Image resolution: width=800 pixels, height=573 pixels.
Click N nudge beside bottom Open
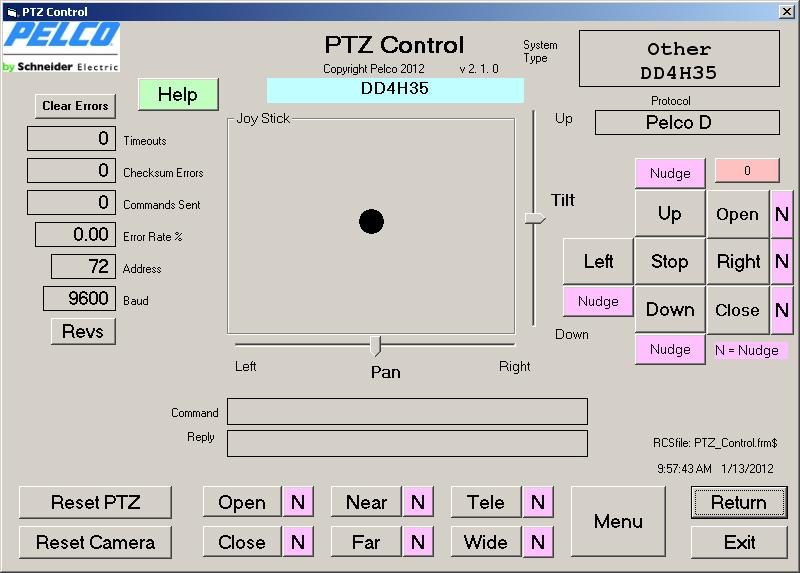[x=298, y=502]
